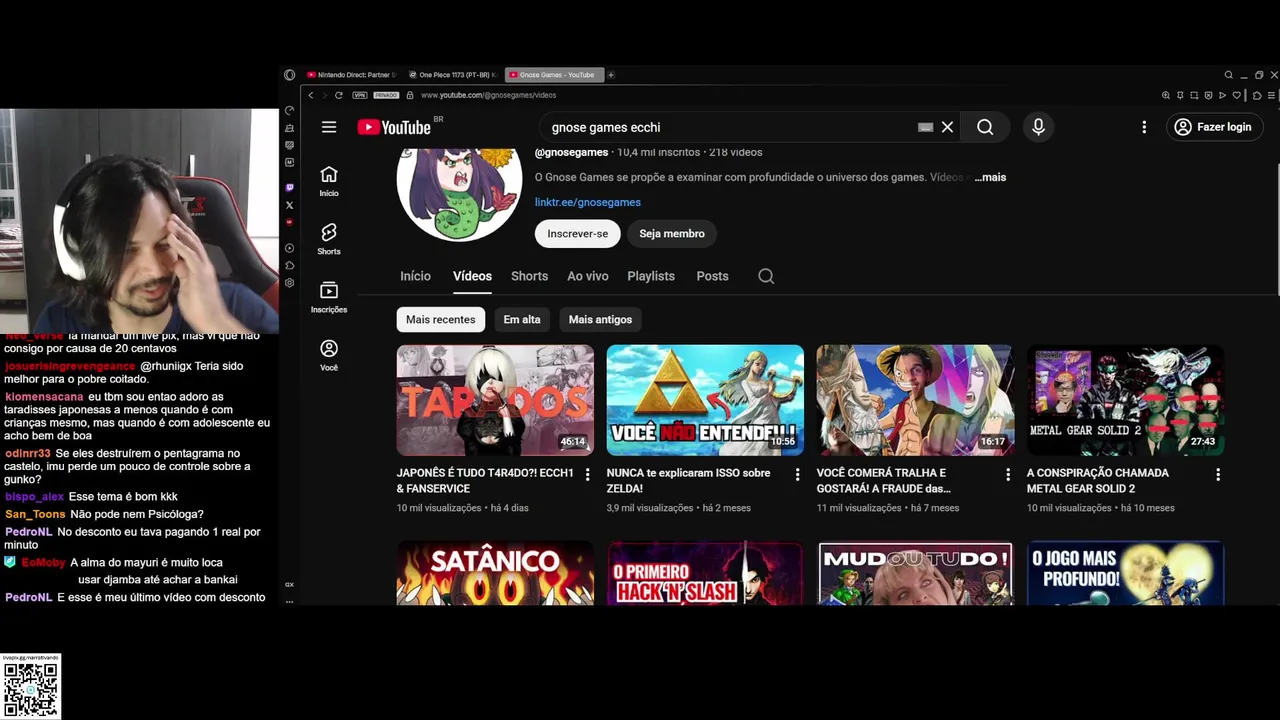
Task: Switch to the Ao vivo channel tab
Action: tap(588, 276)
